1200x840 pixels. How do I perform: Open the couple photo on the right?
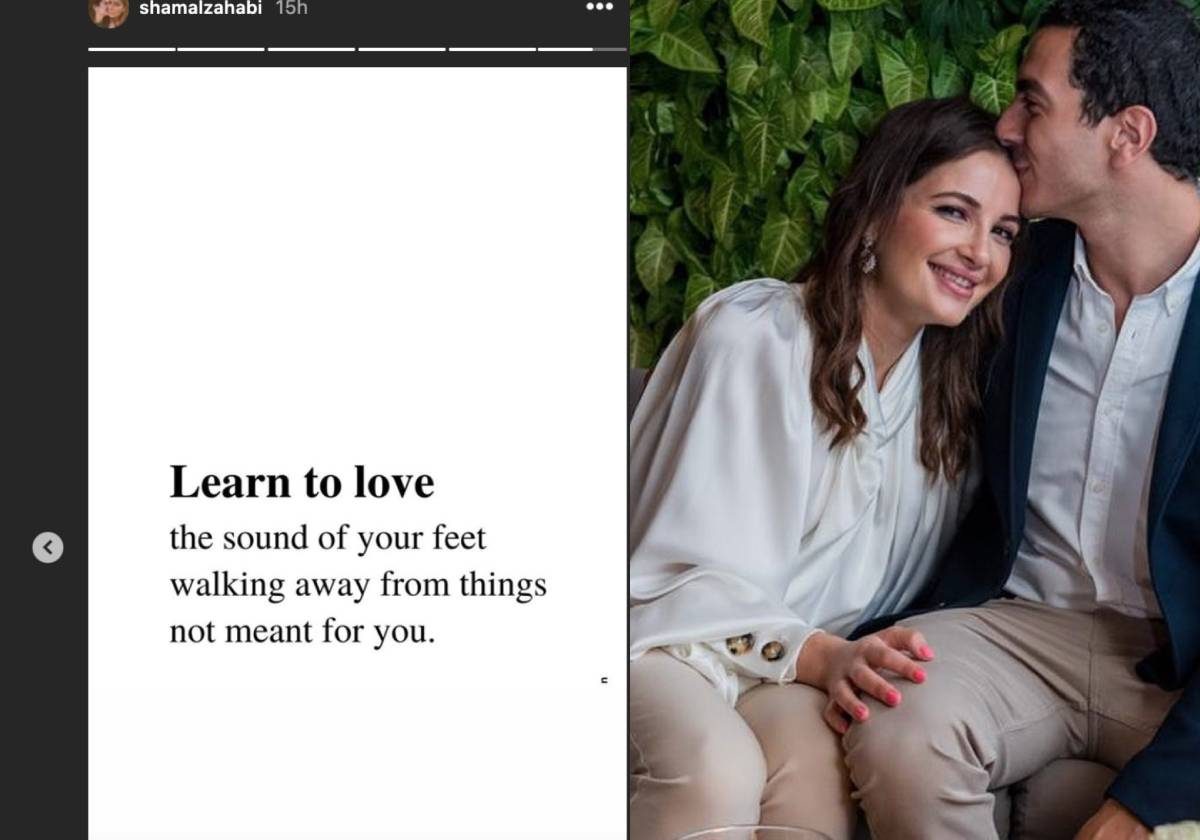click(x=915, y=420)
